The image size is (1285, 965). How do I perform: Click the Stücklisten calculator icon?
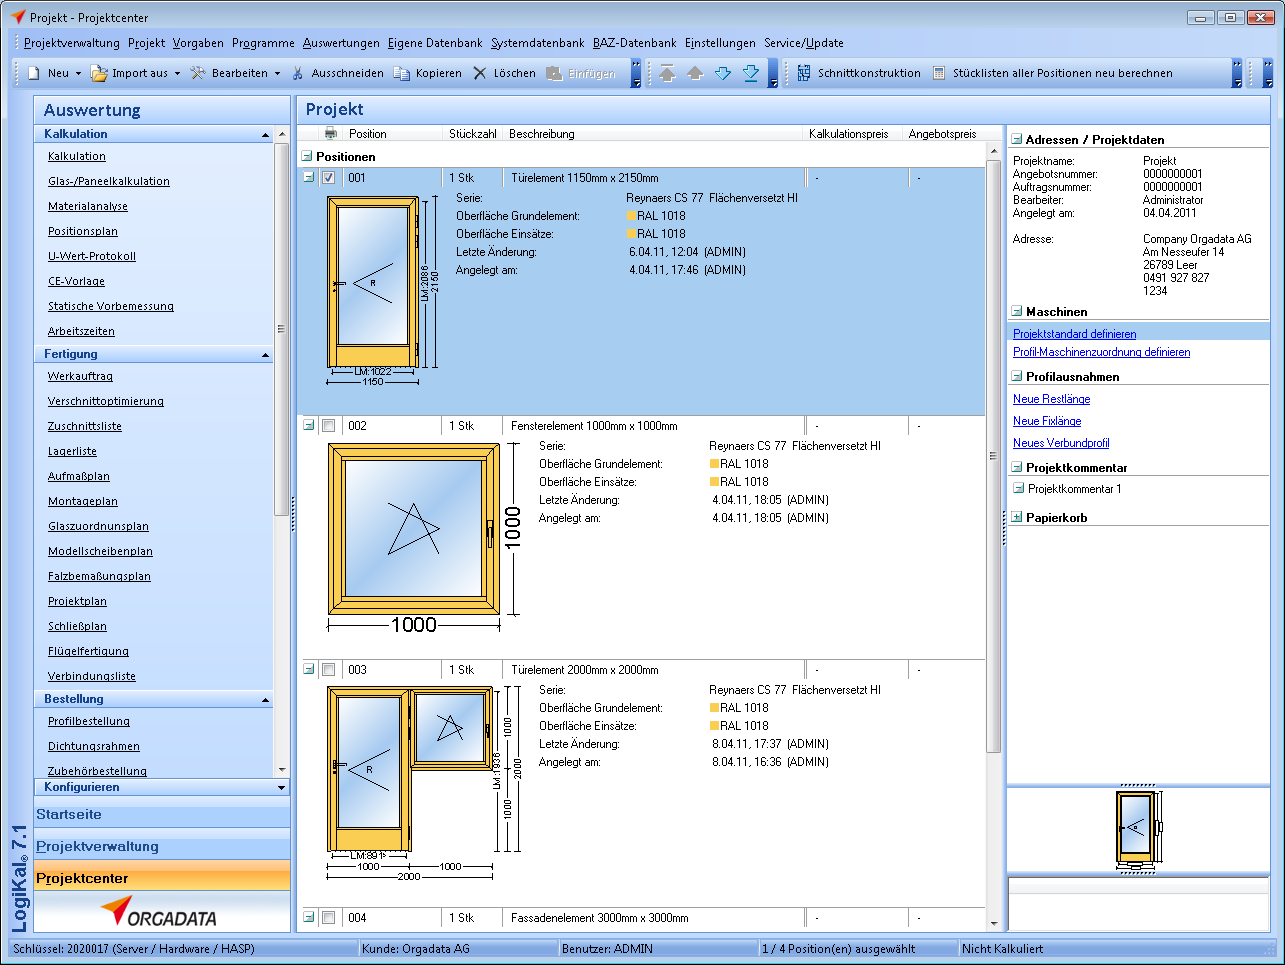[939, 73]
